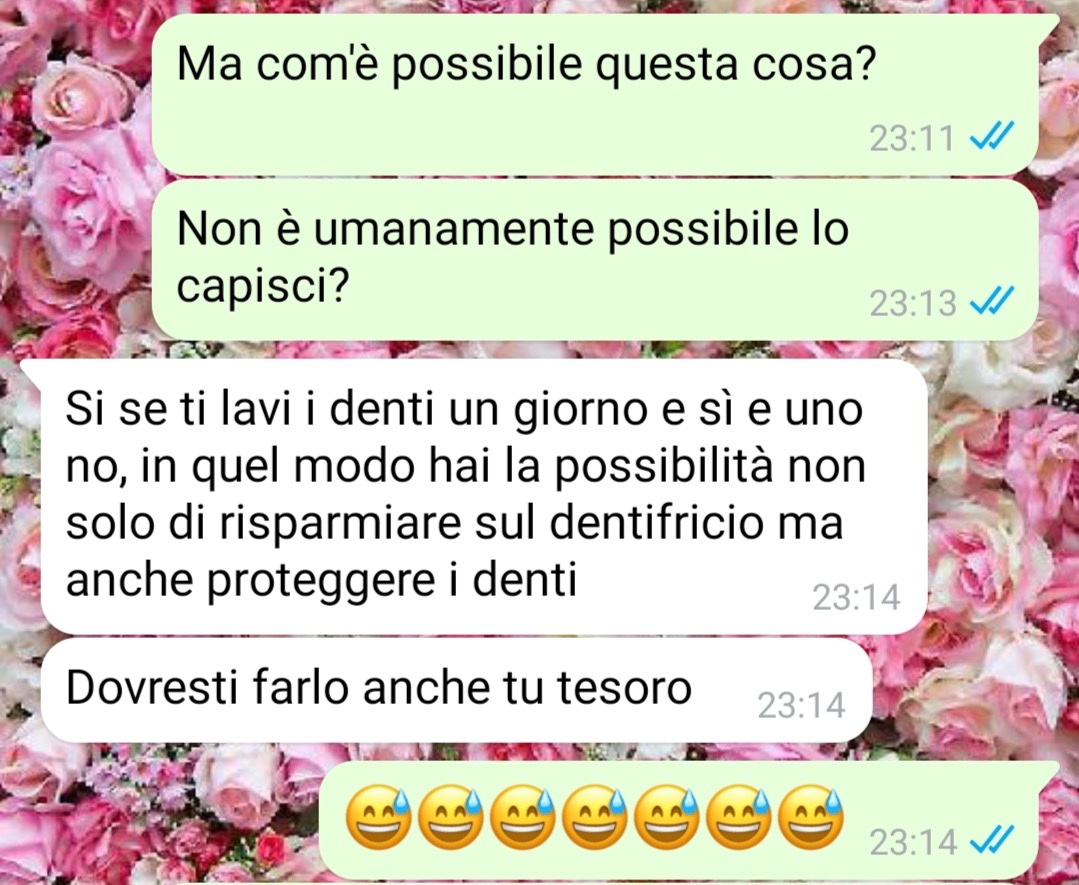The height and width of the screenshot is (885, 1079).
Task: Tap the second sweat-smile emoji
Action: pyautogui.click(x=451, y=816)
